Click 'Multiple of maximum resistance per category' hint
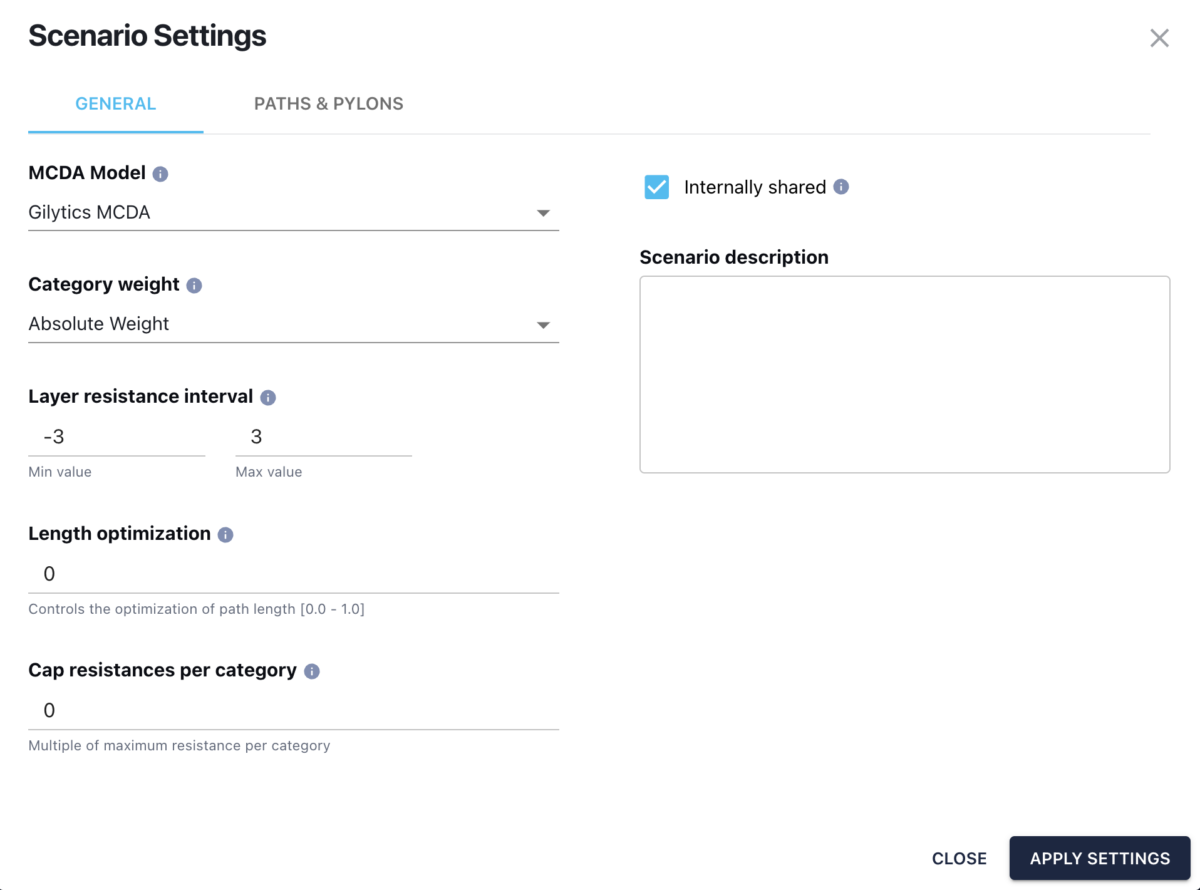This screenshot has width=1200, height=890. pyautogui.click(x=179, y=746)
